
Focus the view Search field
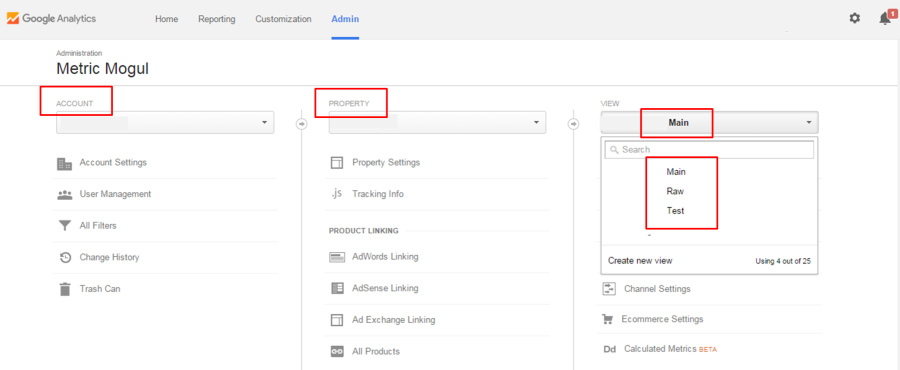click(x=709, y=150)
